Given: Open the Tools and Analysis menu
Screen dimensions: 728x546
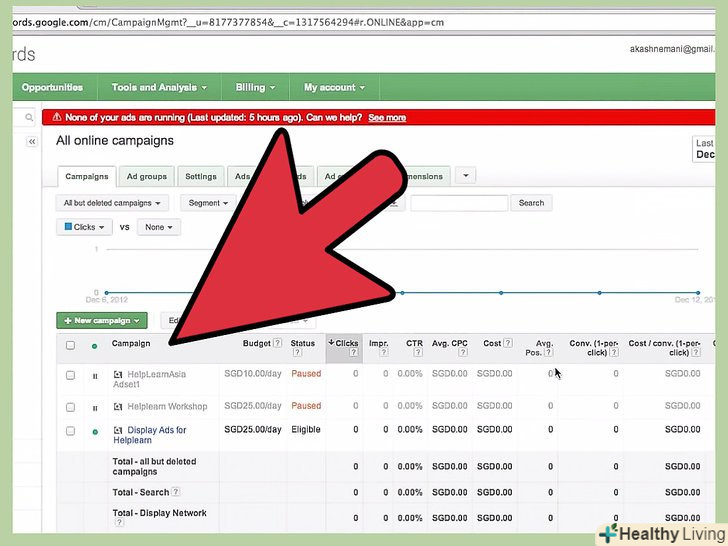Looking at the screenshot, I should click(165, 87).
